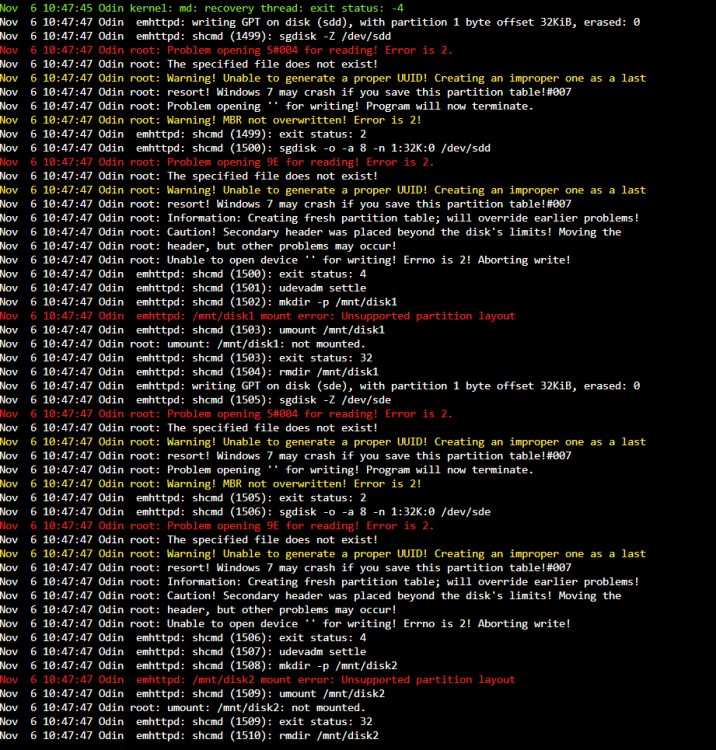
Task: Select the 'shcmd (1505): sgdisk -Z /dev/sde' line
Action: [196, 399]
